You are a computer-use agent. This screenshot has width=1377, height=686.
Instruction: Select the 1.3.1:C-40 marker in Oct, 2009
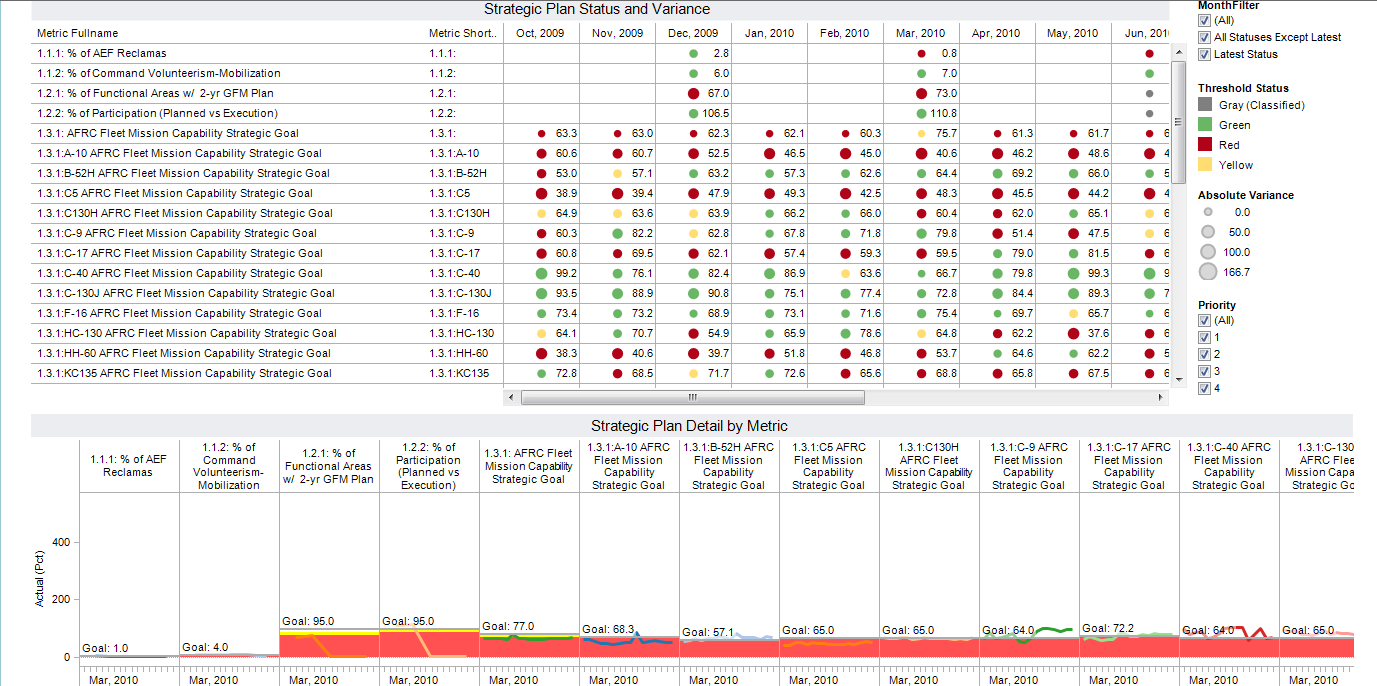pyautogui.click(x=541, y=273)
